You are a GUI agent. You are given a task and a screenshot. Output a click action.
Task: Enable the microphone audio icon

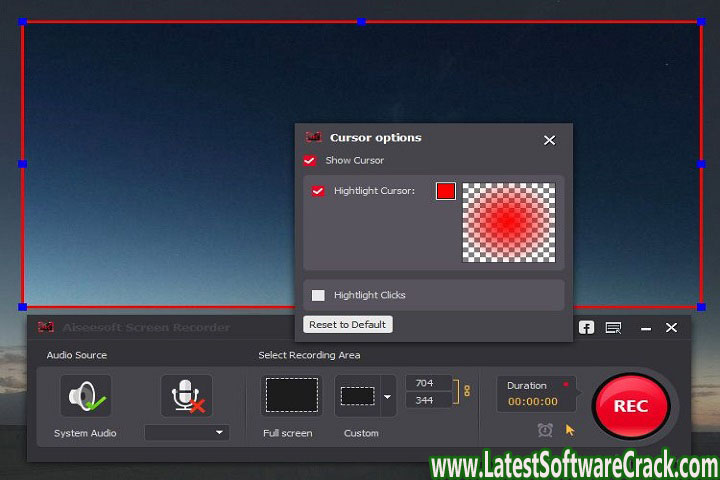point(186,396)
